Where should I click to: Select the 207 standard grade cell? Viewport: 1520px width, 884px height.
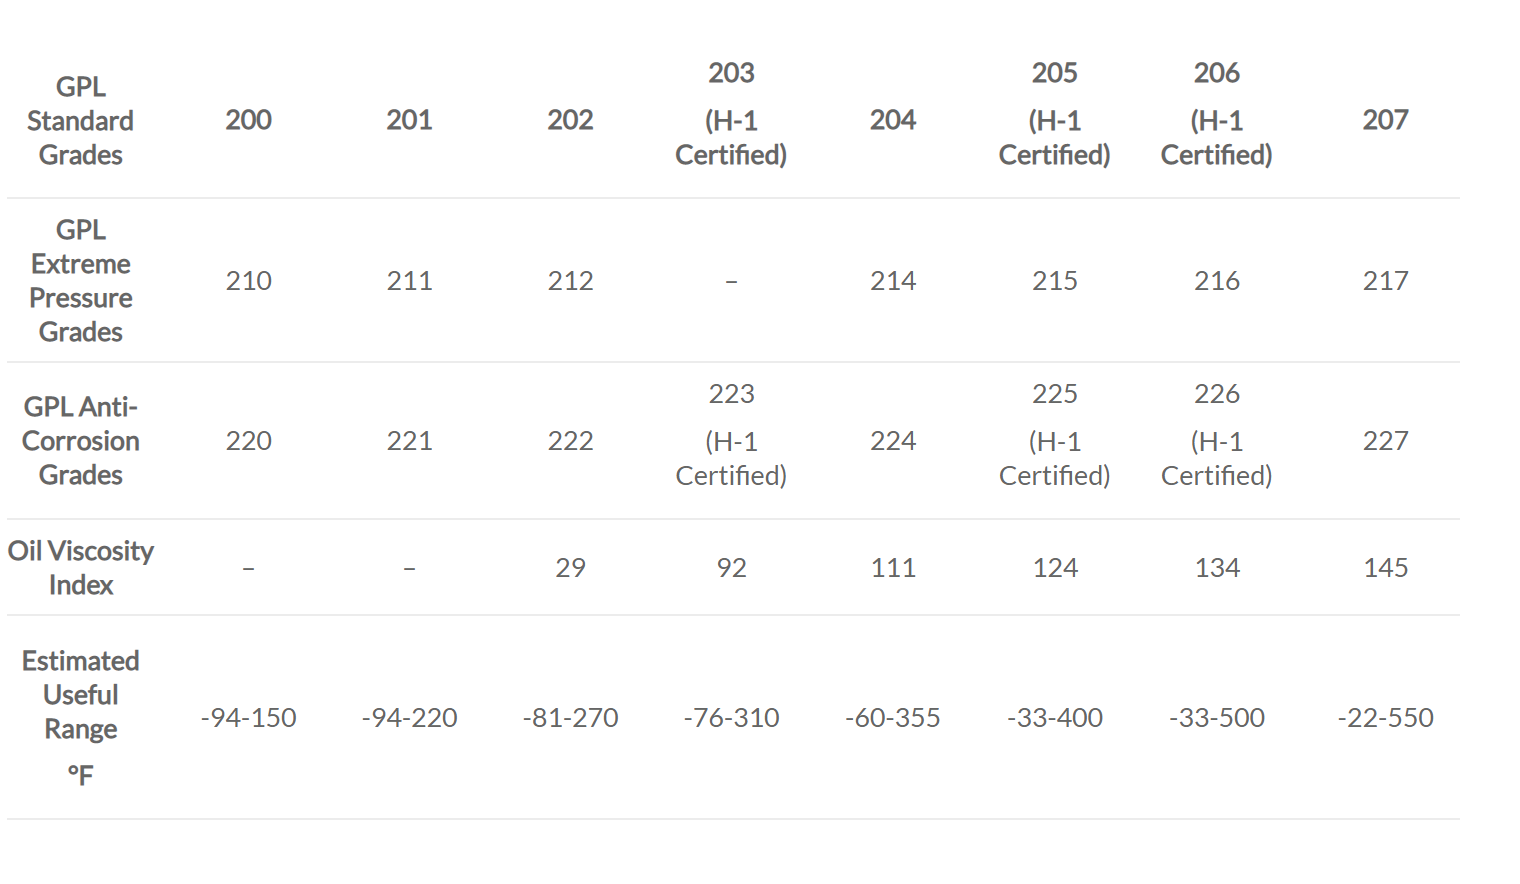pos(1385,120)
